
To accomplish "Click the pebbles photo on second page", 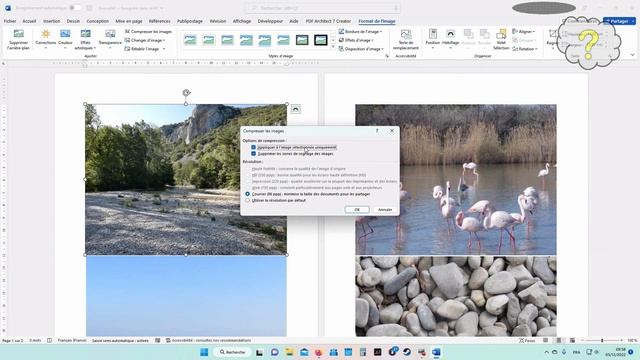I will tap(456, 296).
